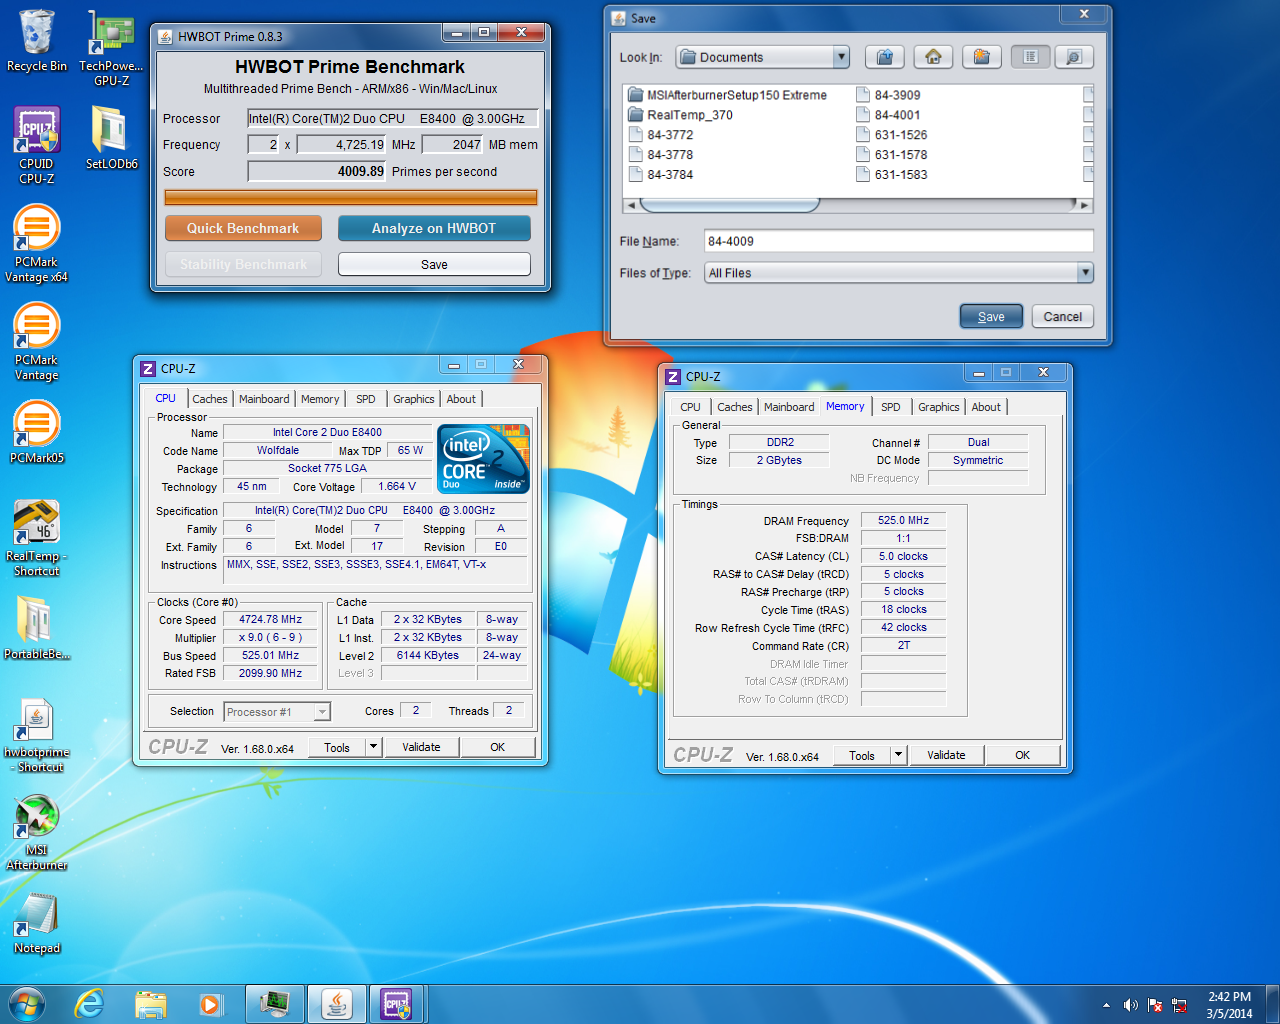Viewport: 1280px width, 1024px height.
Task: Expand the Look In Documents dropdown
Action: coord(841,57)
